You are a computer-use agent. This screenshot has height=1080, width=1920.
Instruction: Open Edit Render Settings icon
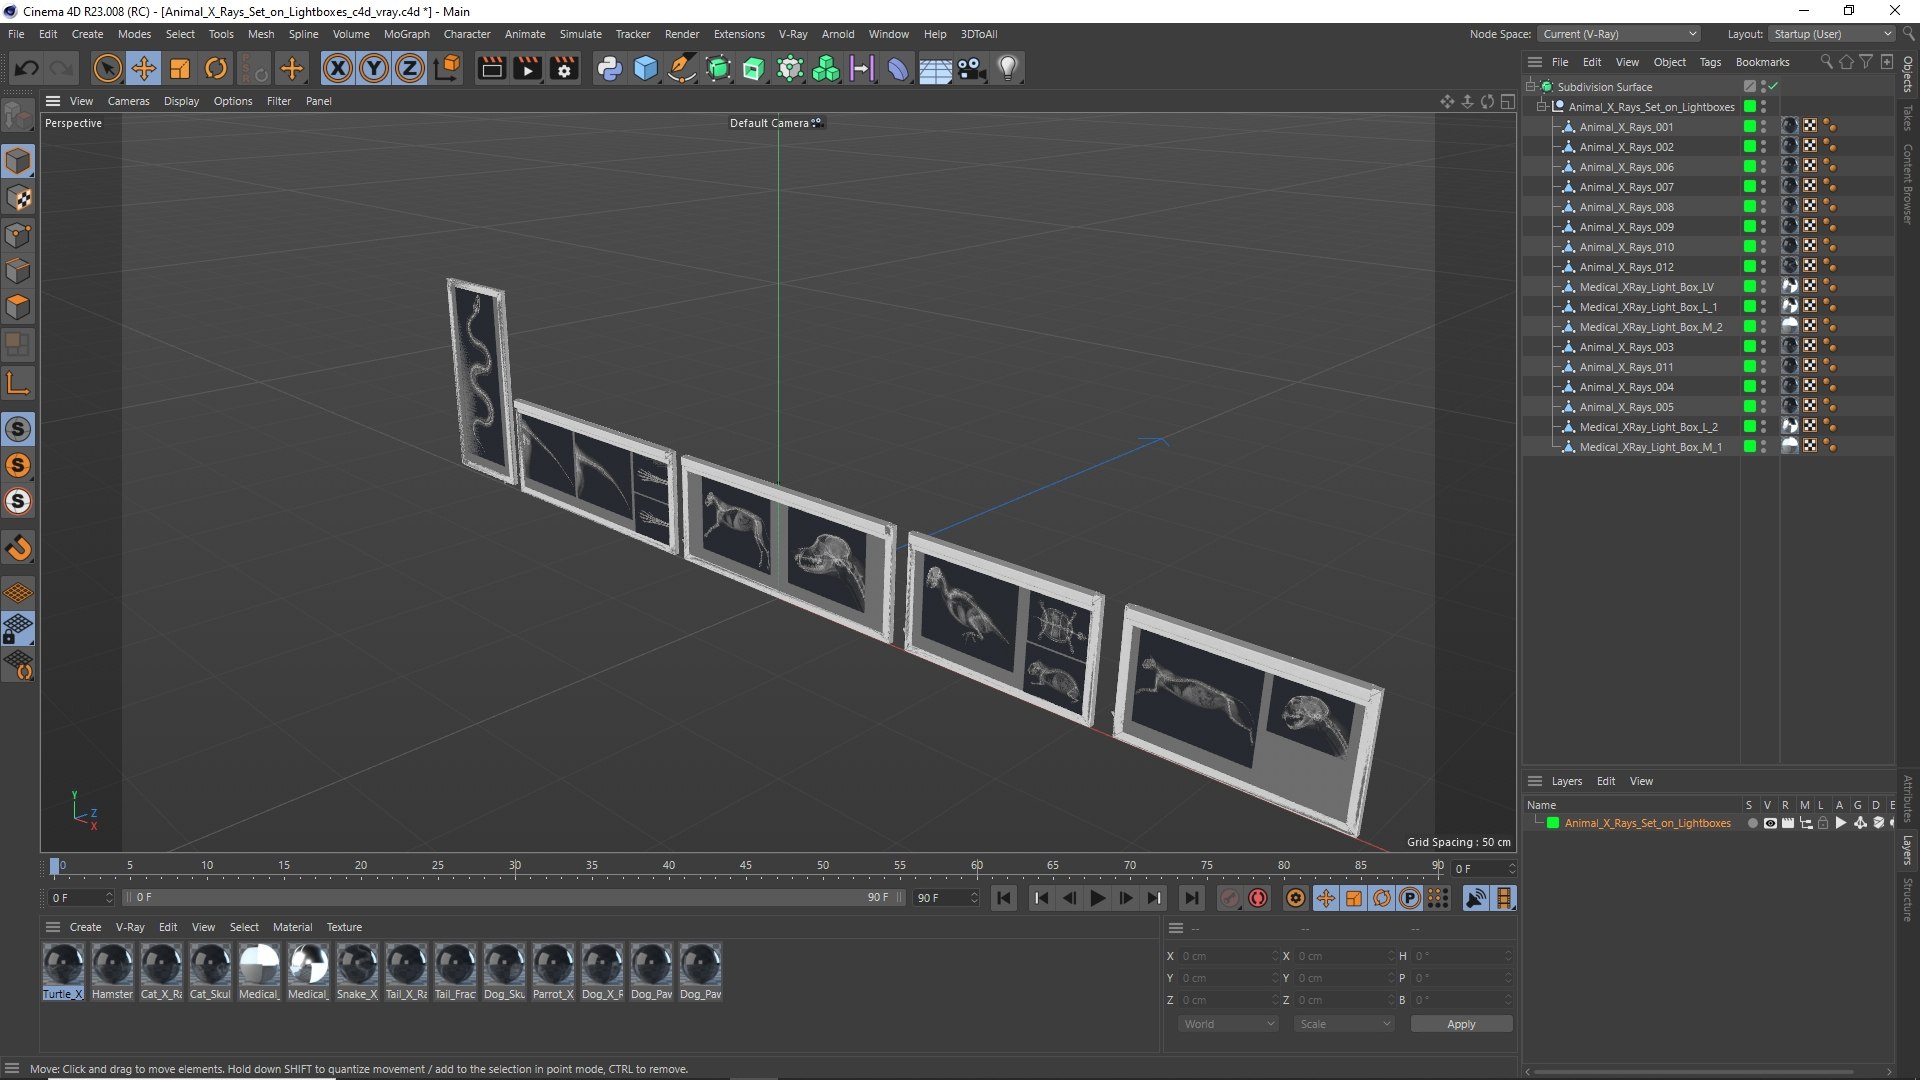pos(564,68)
